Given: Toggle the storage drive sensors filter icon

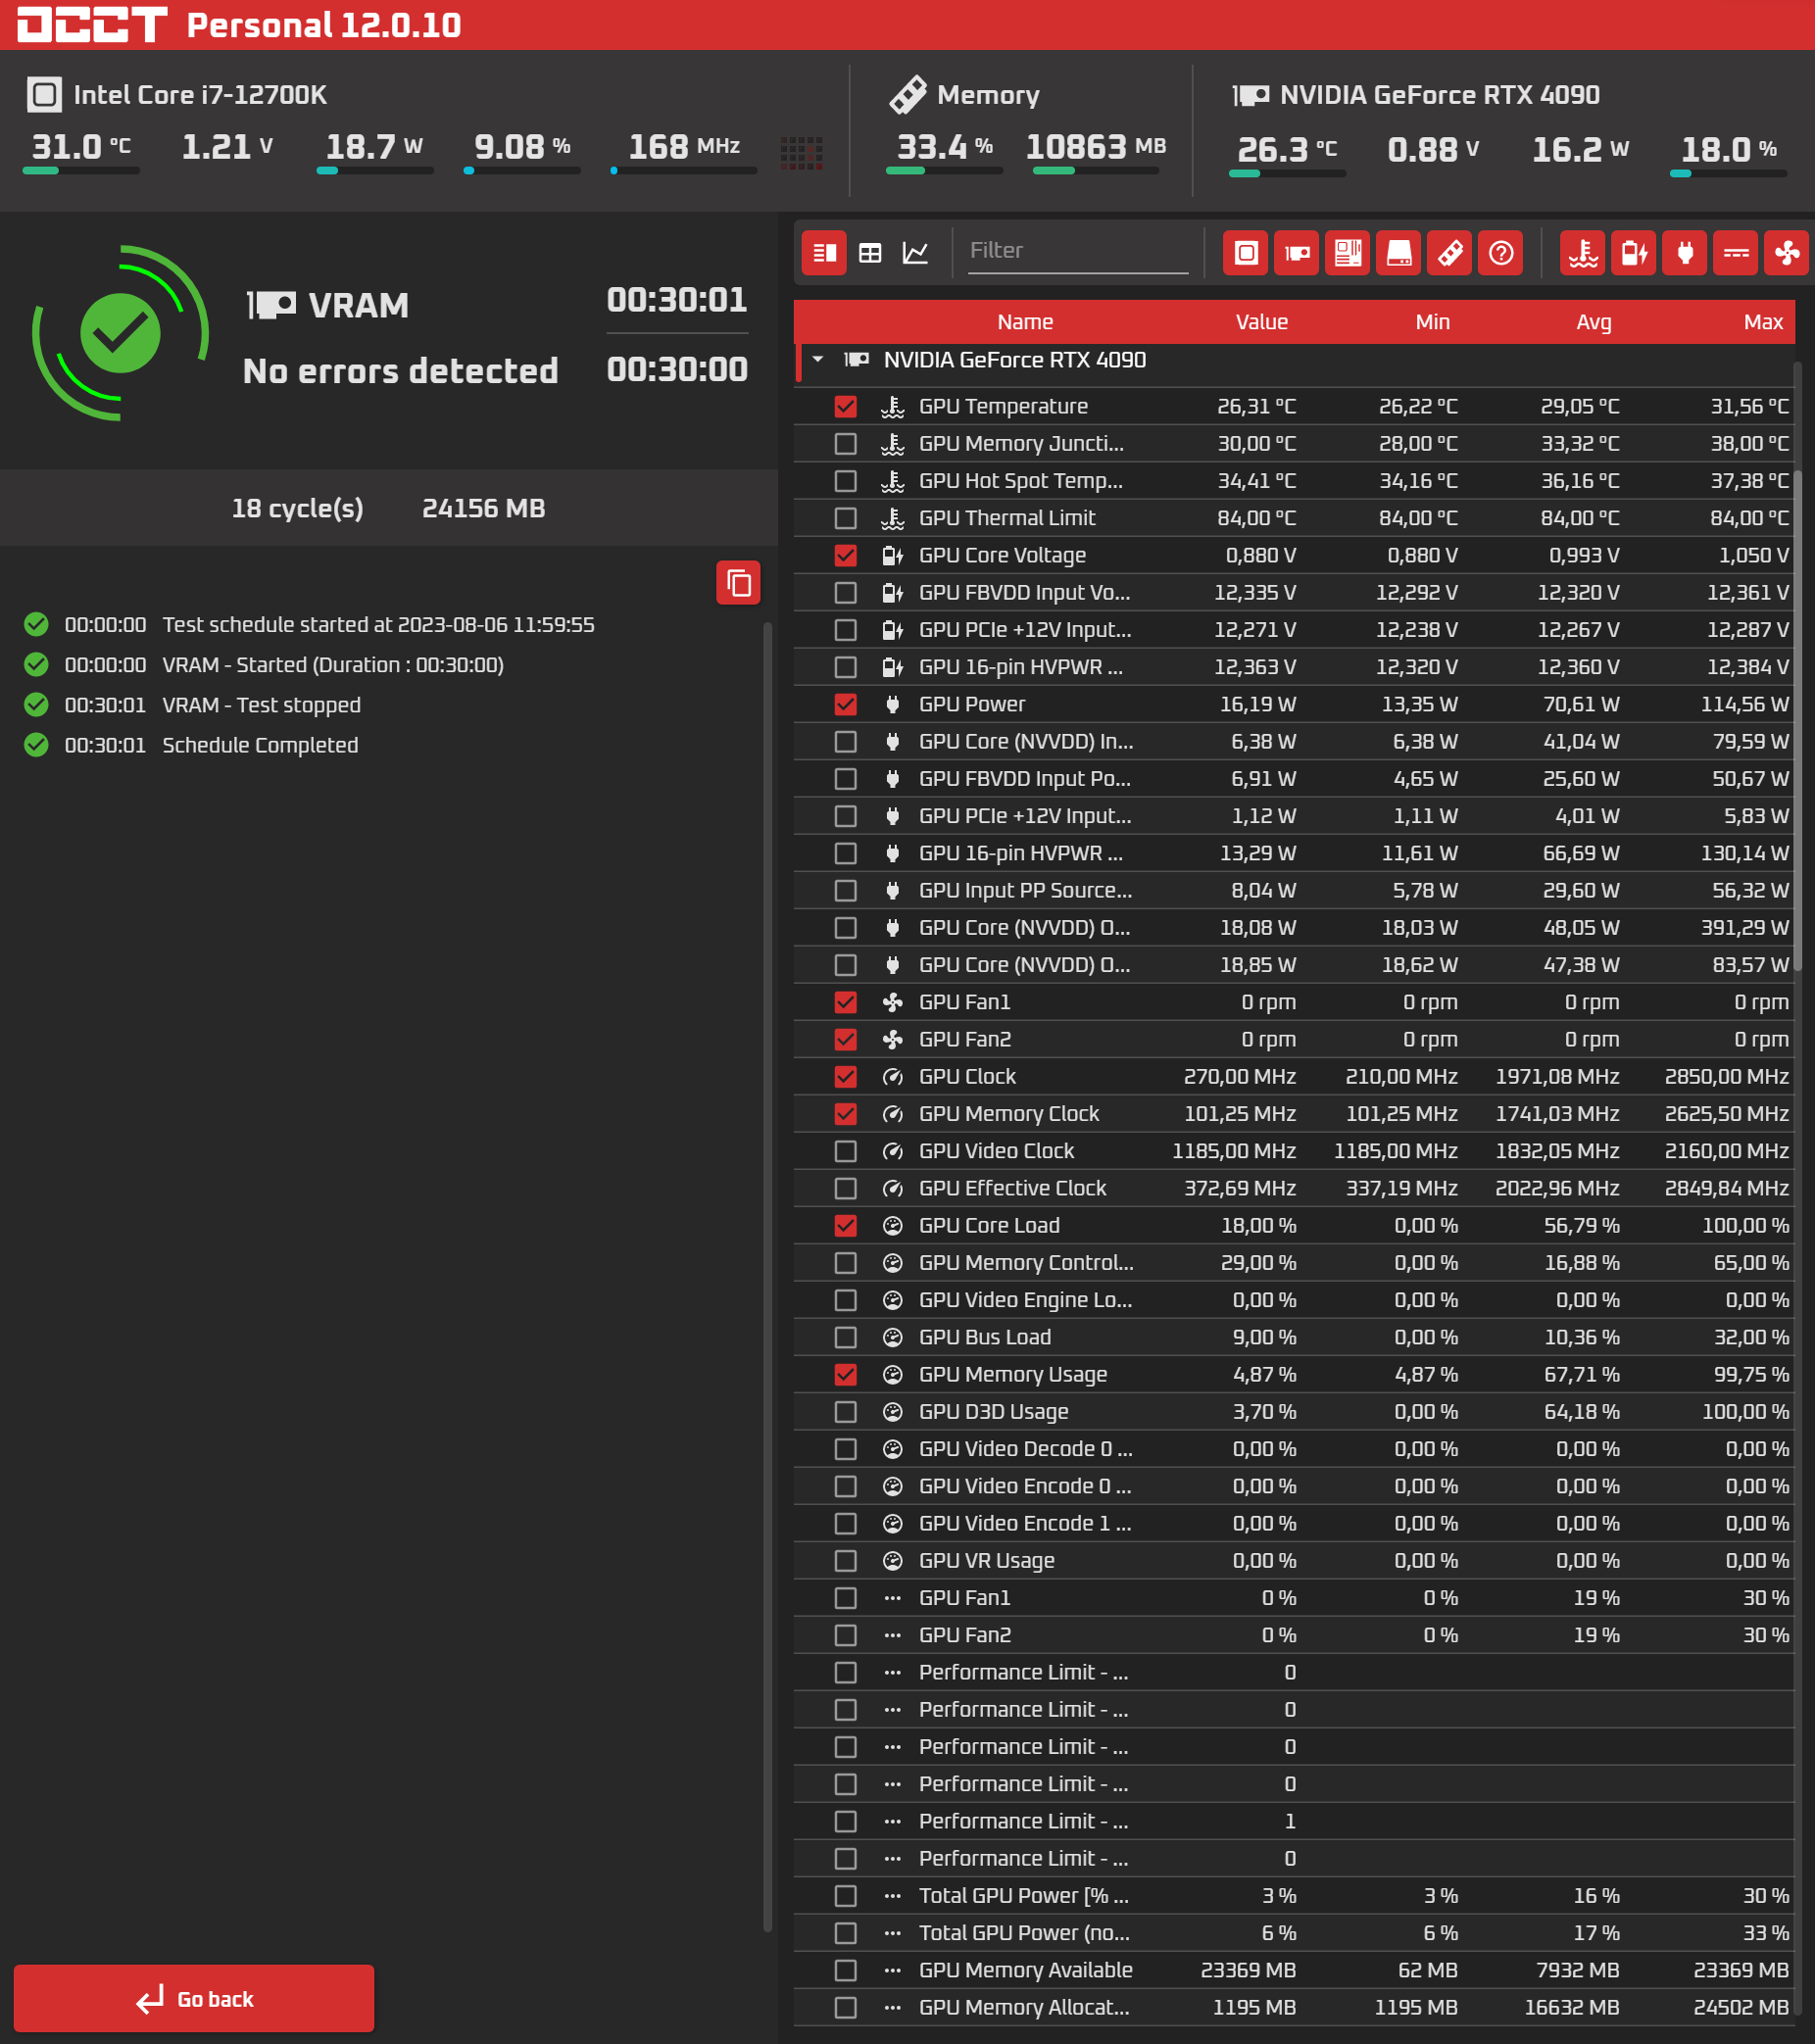Looking at the screenshot, I should point(1399,253).
